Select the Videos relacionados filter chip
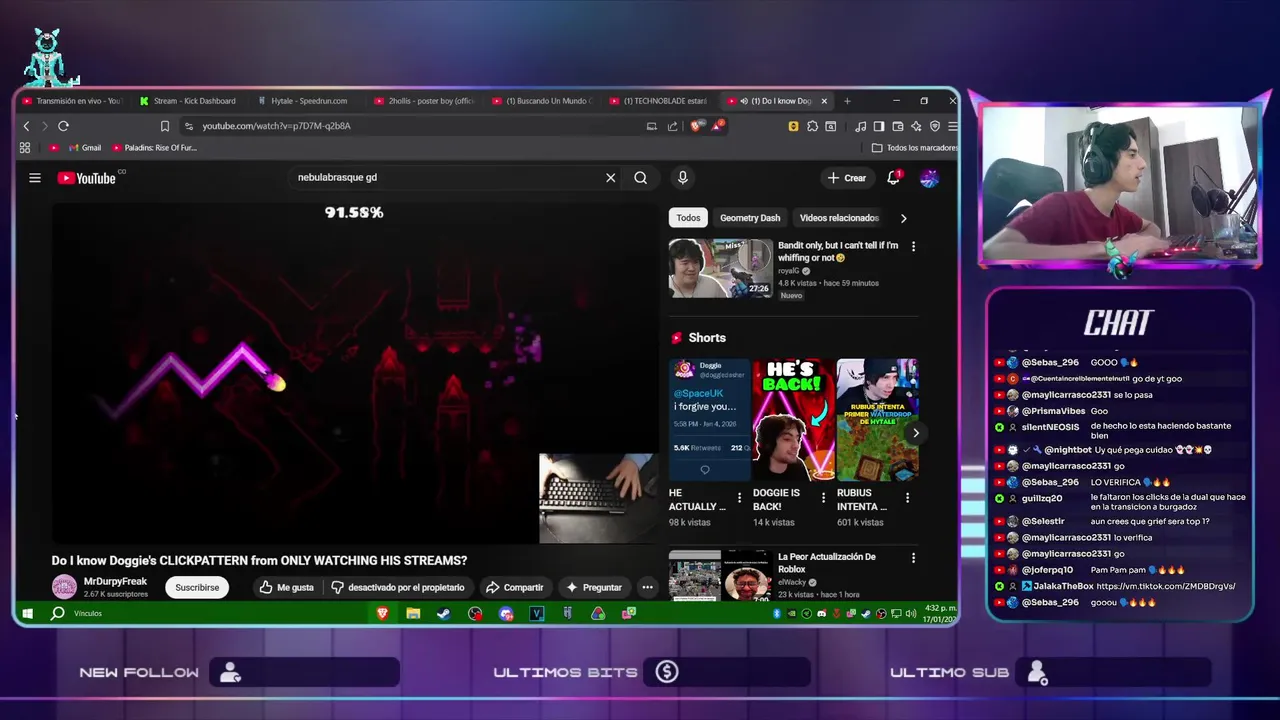Image resolution: width=1280 pixels, height=720 pixels. click(x=839, y=218)
